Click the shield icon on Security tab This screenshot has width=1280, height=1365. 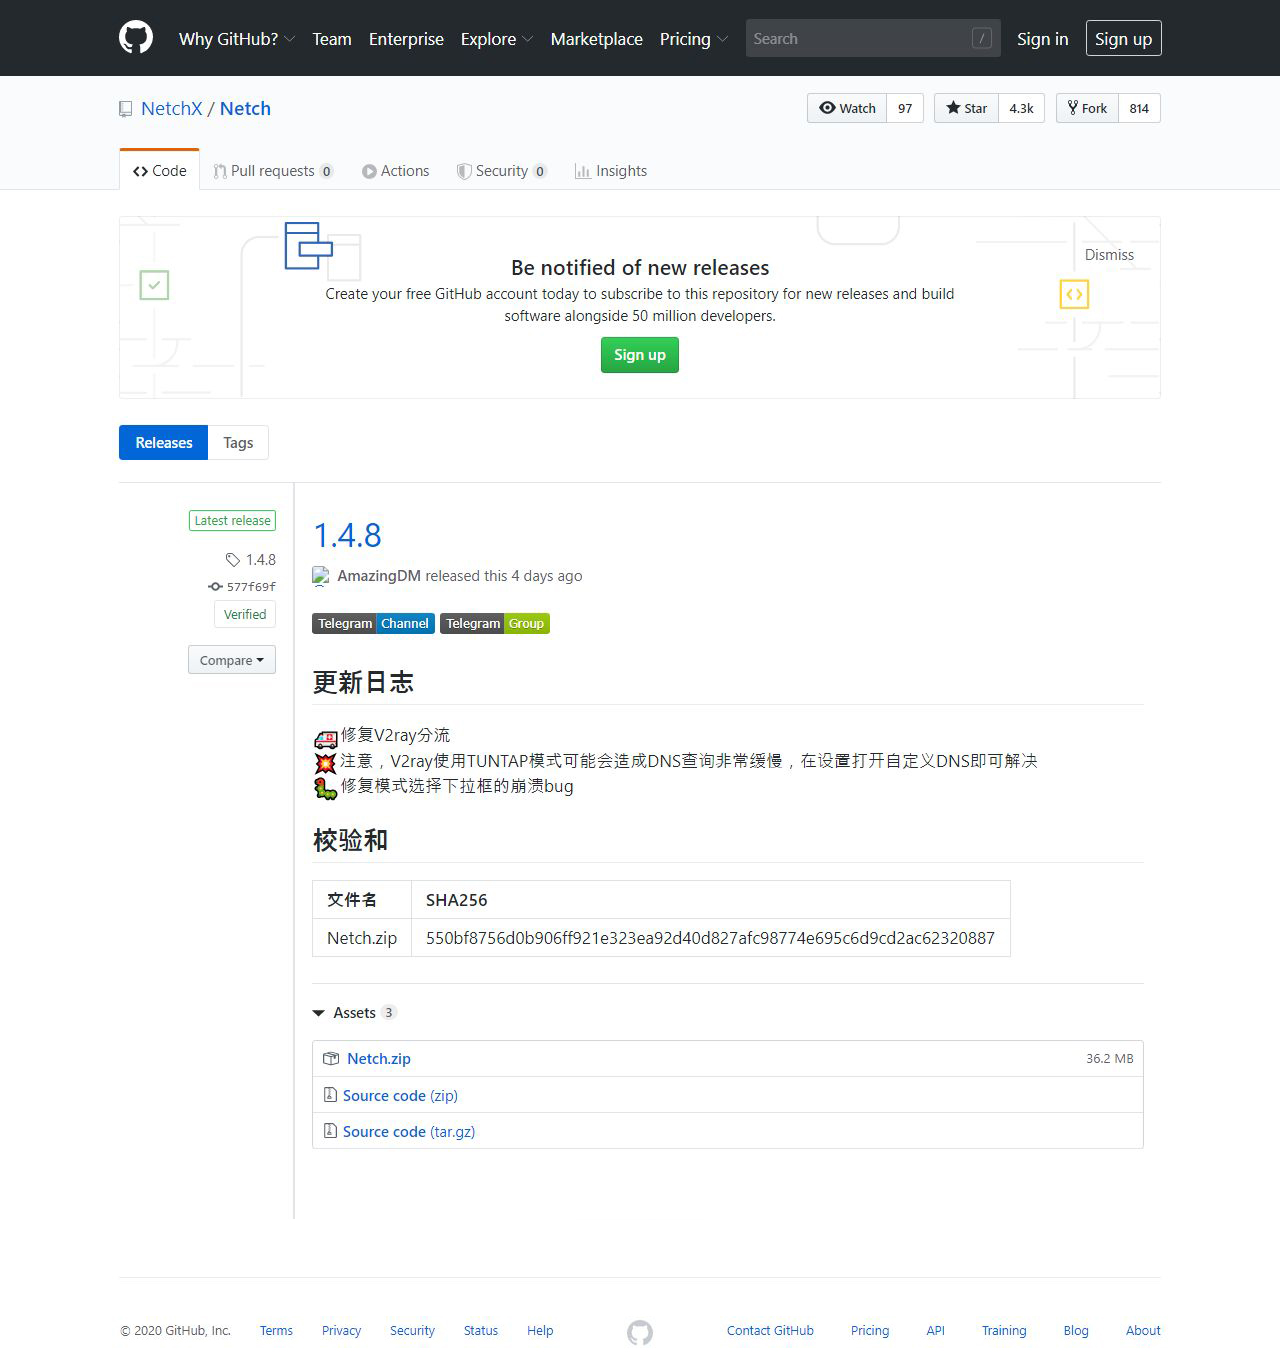[464, 171]
